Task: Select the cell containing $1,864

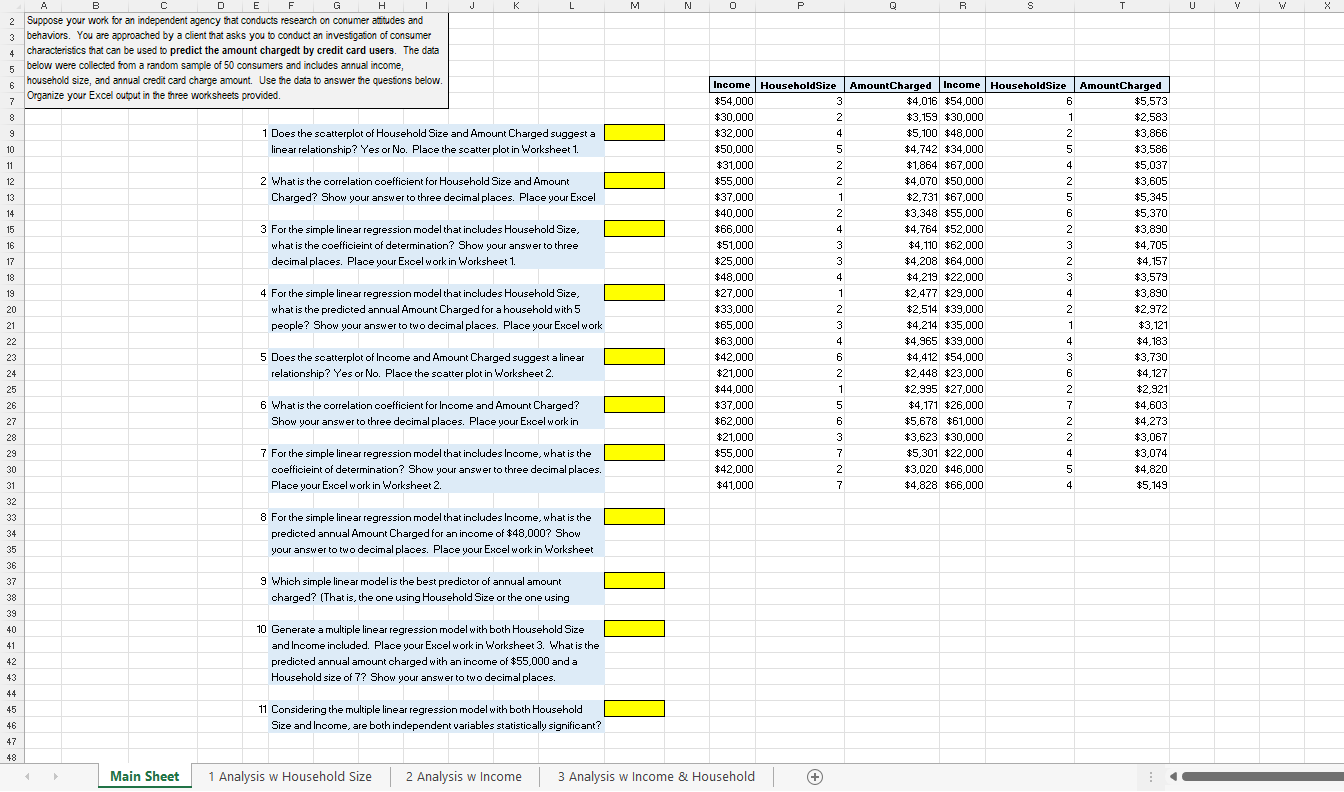Action: click(893, 165)
